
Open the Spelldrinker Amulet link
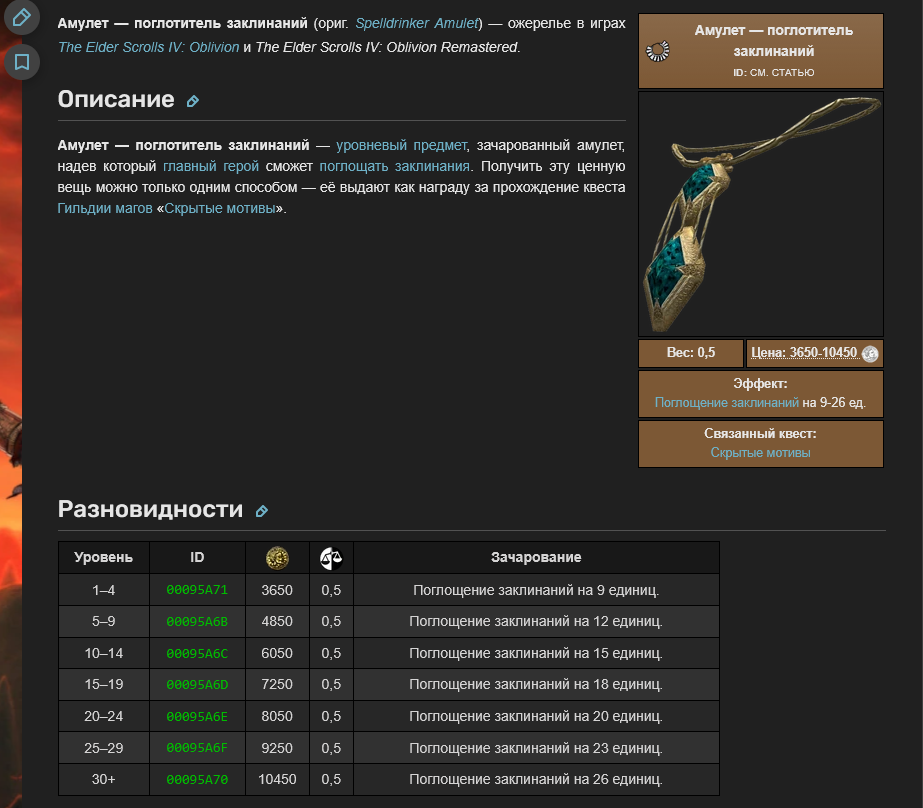point(417,24)
